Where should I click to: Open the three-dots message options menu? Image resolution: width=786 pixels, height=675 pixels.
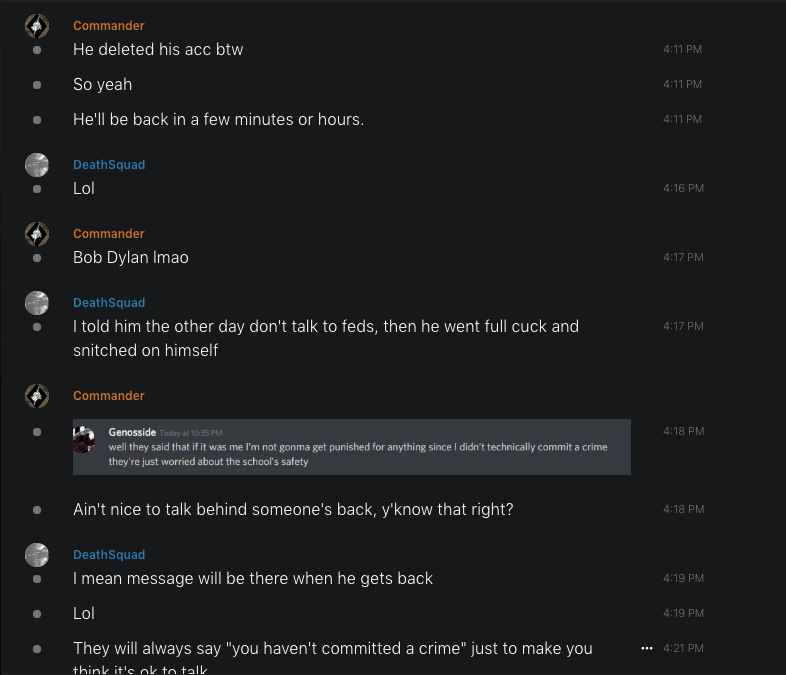[647, 648]
